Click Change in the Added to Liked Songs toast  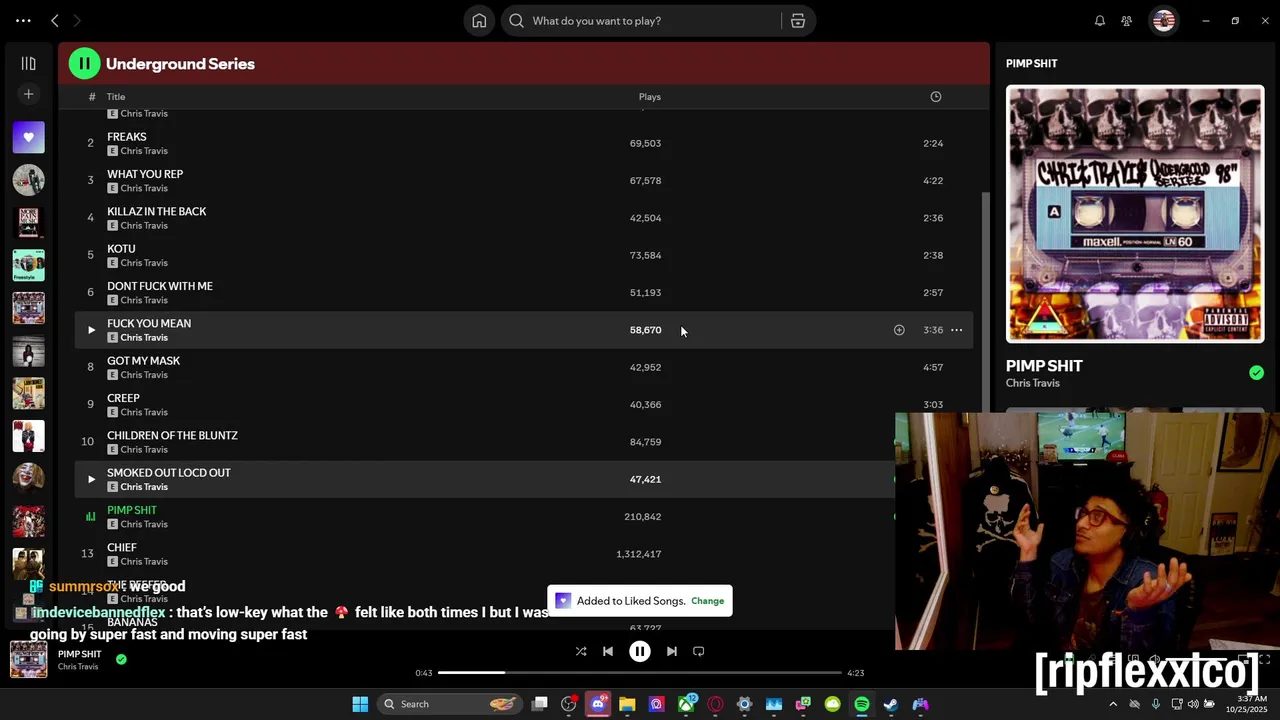(x=707, y=601)
